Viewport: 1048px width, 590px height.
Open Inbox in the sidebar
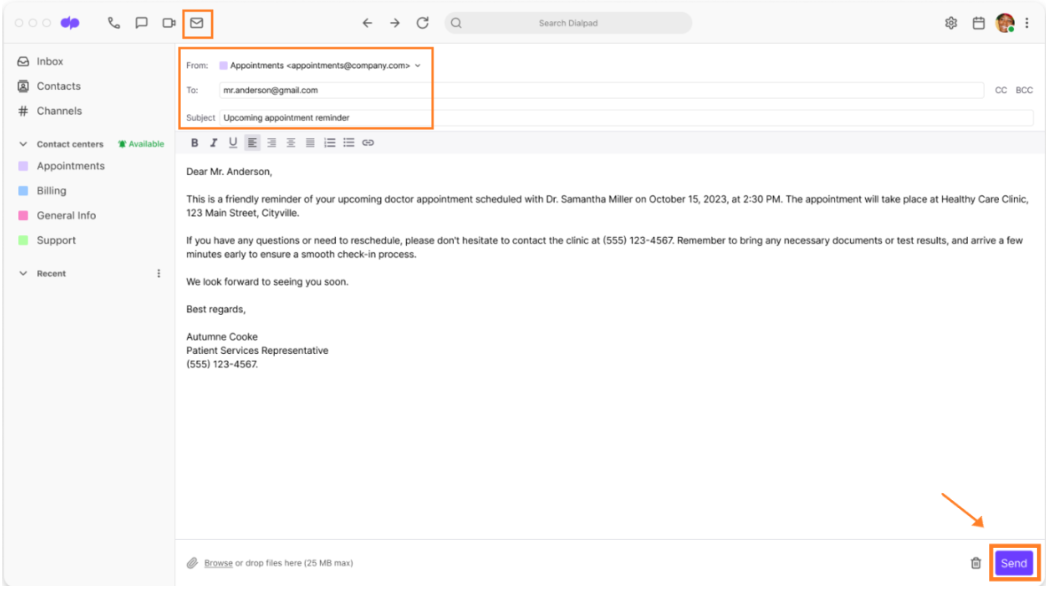pos(50,61)
